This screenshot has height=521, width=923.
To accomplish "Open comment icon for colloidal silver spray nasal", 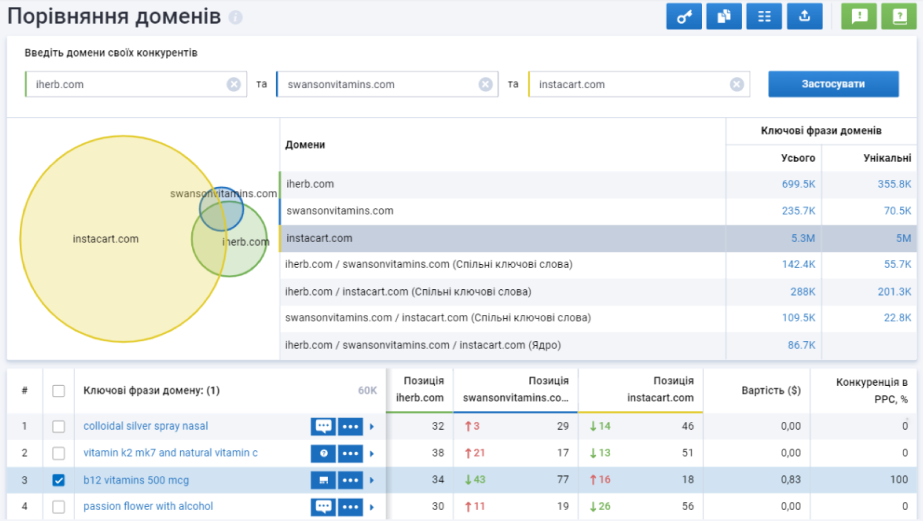I will click(x=323, y=426).
